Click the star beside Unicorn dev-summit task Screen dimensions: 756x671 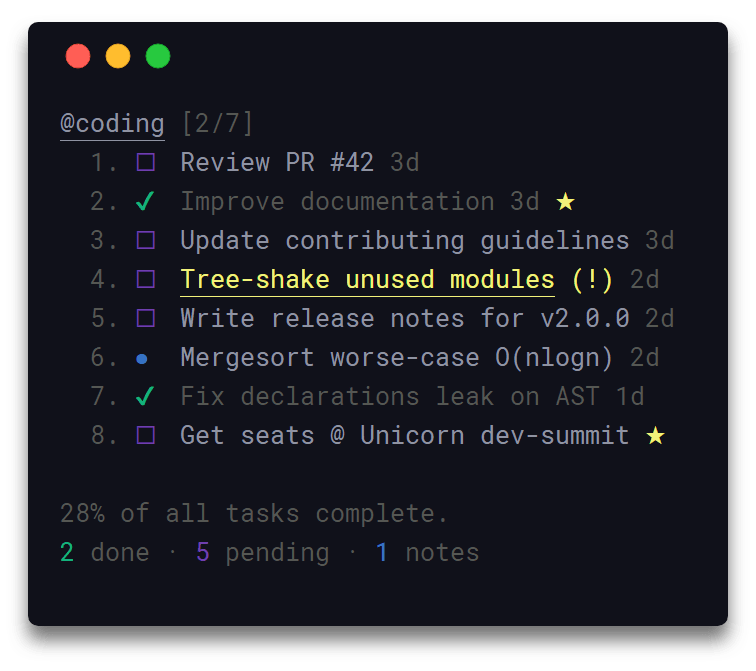tap(655, 436)
